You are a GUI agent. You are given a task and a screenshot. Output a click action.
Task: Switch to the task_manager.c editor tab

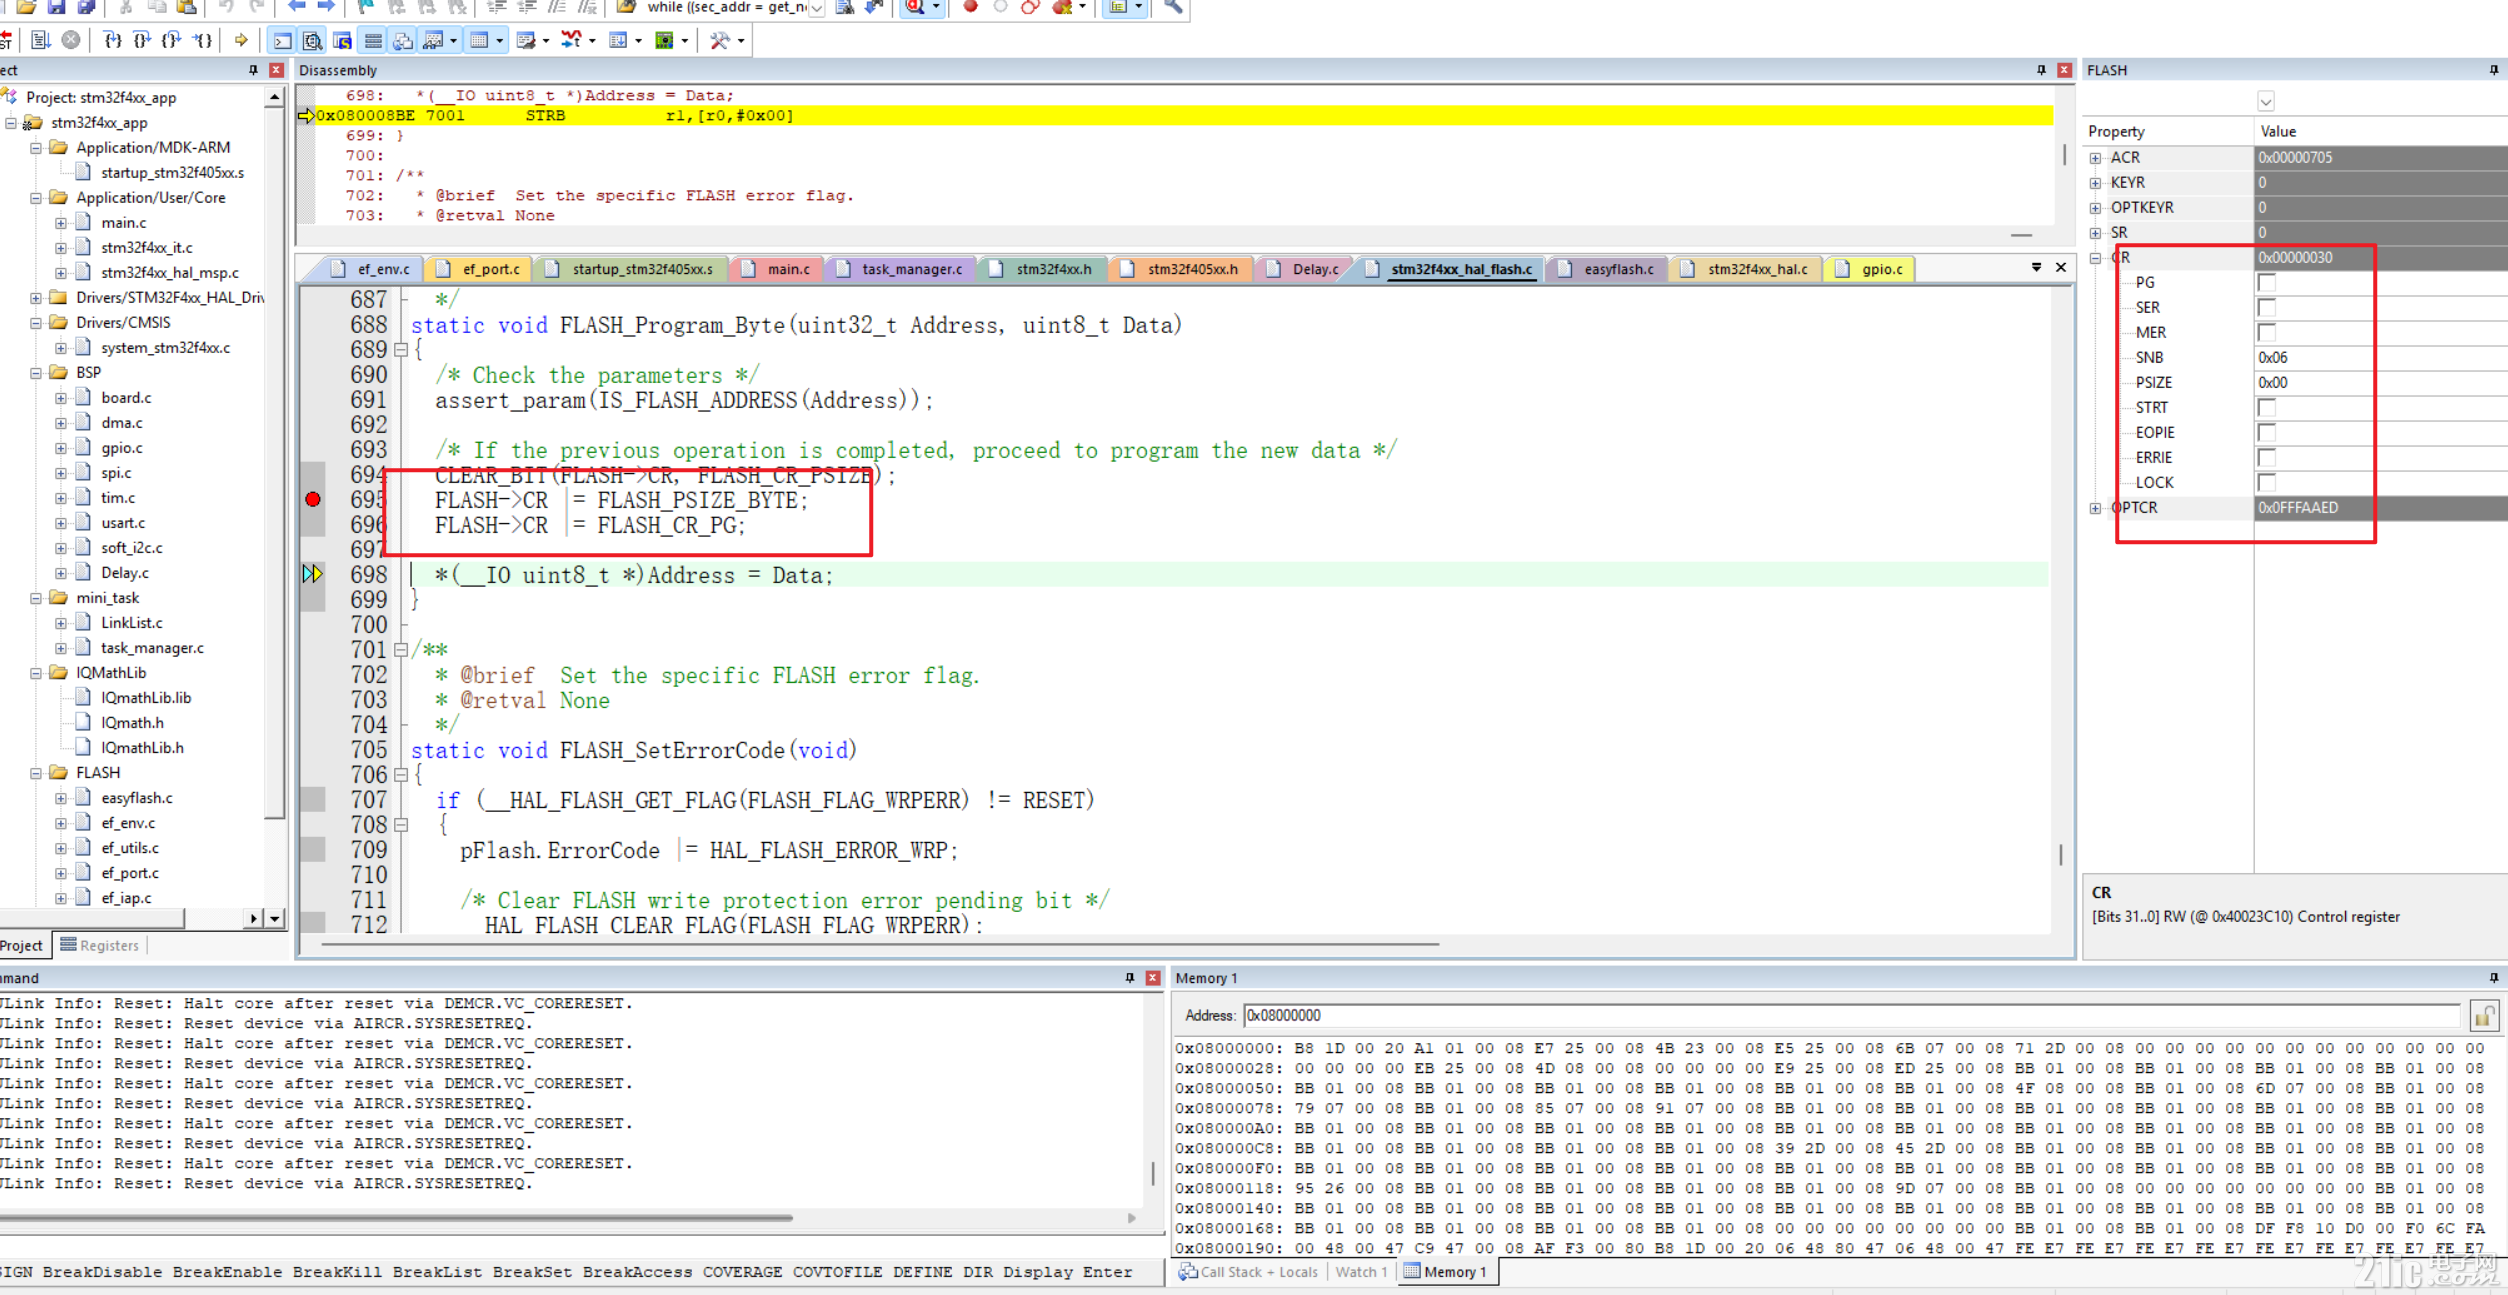(899, 269)
